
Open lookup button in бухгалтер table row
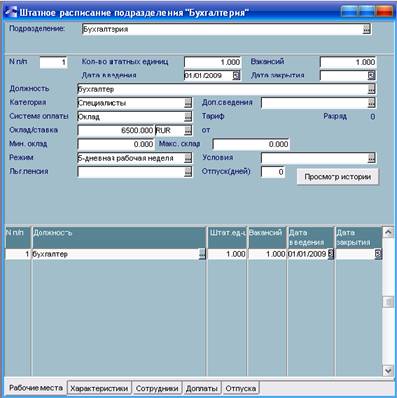coord(202,254)
